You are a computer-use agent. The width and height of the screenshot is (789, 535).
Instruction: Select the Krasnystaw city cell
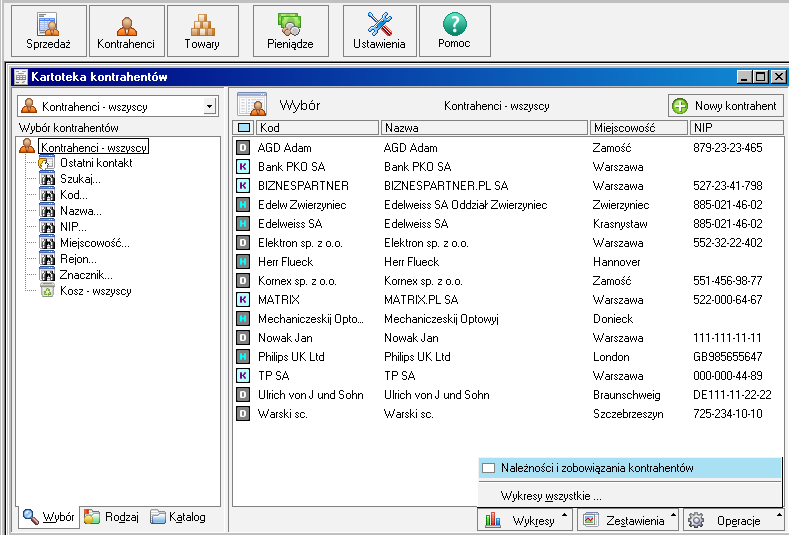620,224
